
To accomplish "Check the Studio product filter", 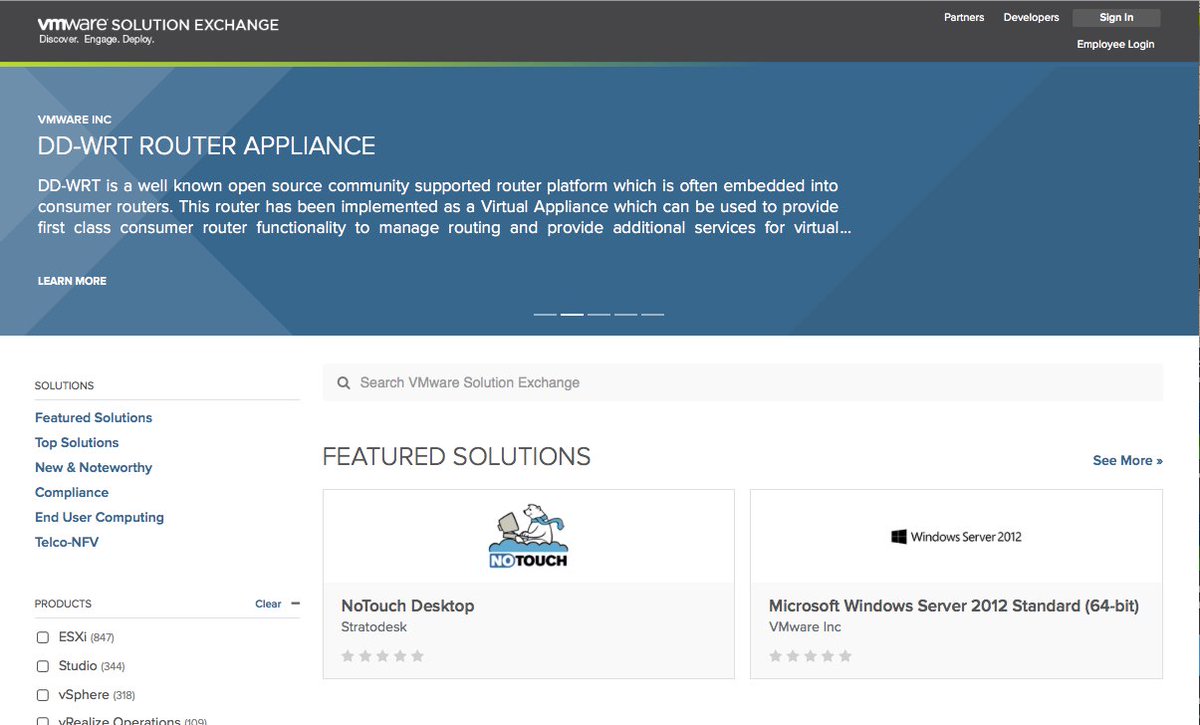I will [43, 666].
